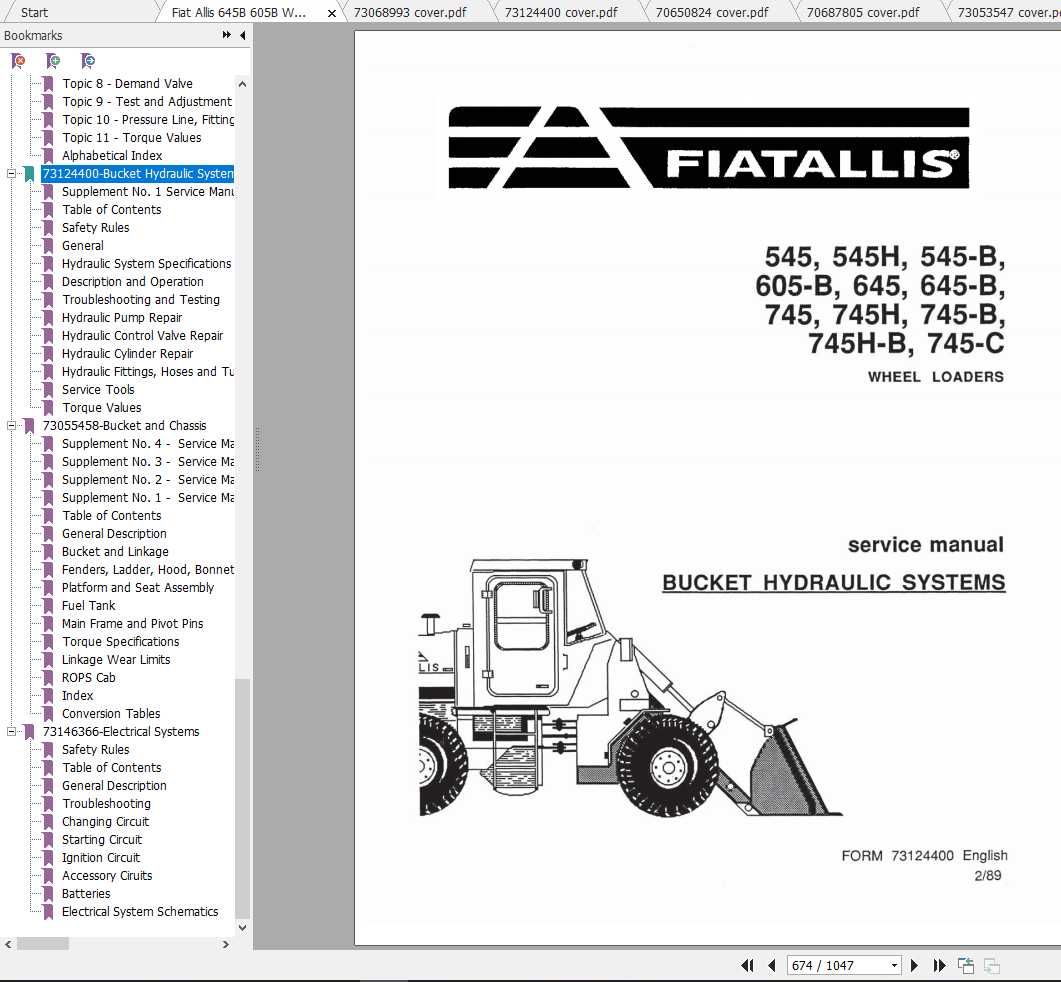Open Hydraulic Control Valve Repair bookmark
This screenshot has width=1061, height=982.
point(142,336)
